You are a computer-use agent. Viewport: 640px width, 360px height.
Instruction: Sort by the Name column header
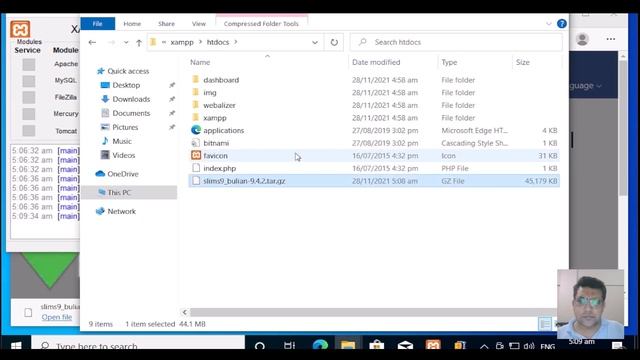pyautogui.click(x=200, y=62)
